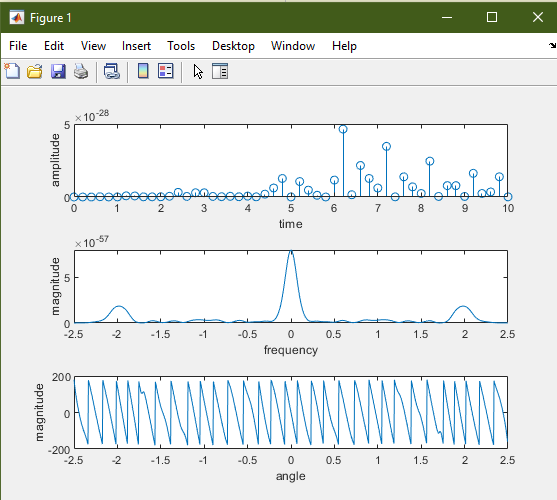Open the File menu

click(x=18, y=46)
